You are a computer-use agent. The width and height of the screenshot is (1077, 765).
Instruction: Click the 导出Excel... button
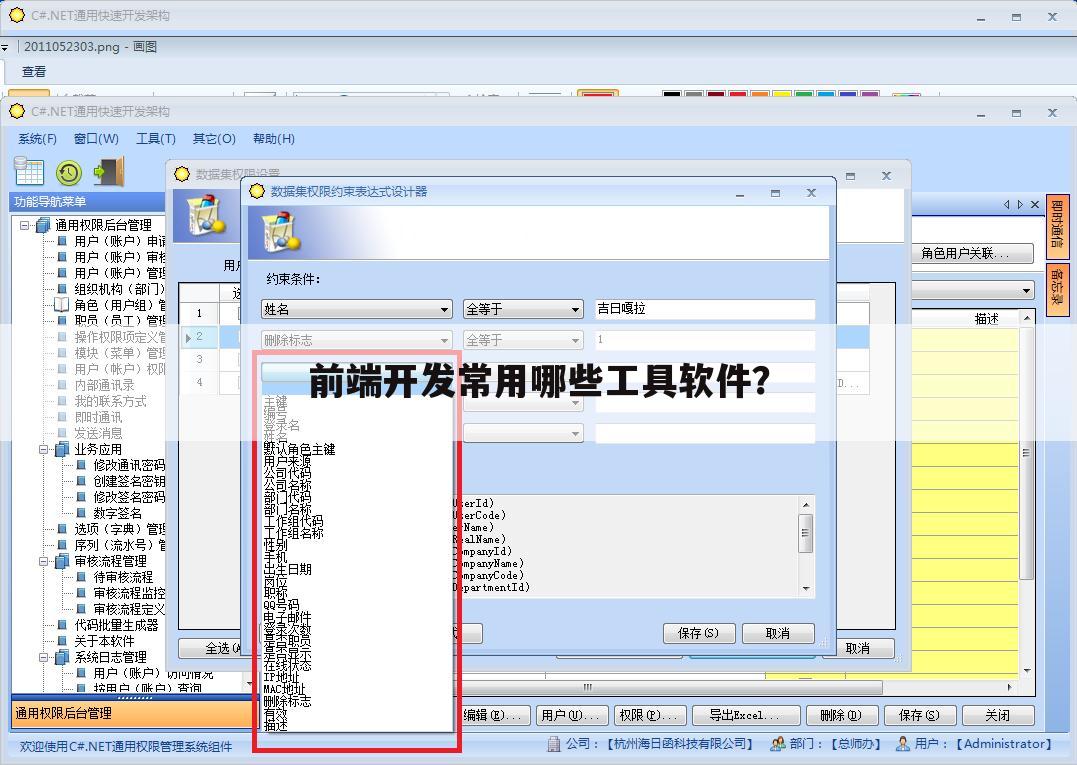tap(745, 716)
